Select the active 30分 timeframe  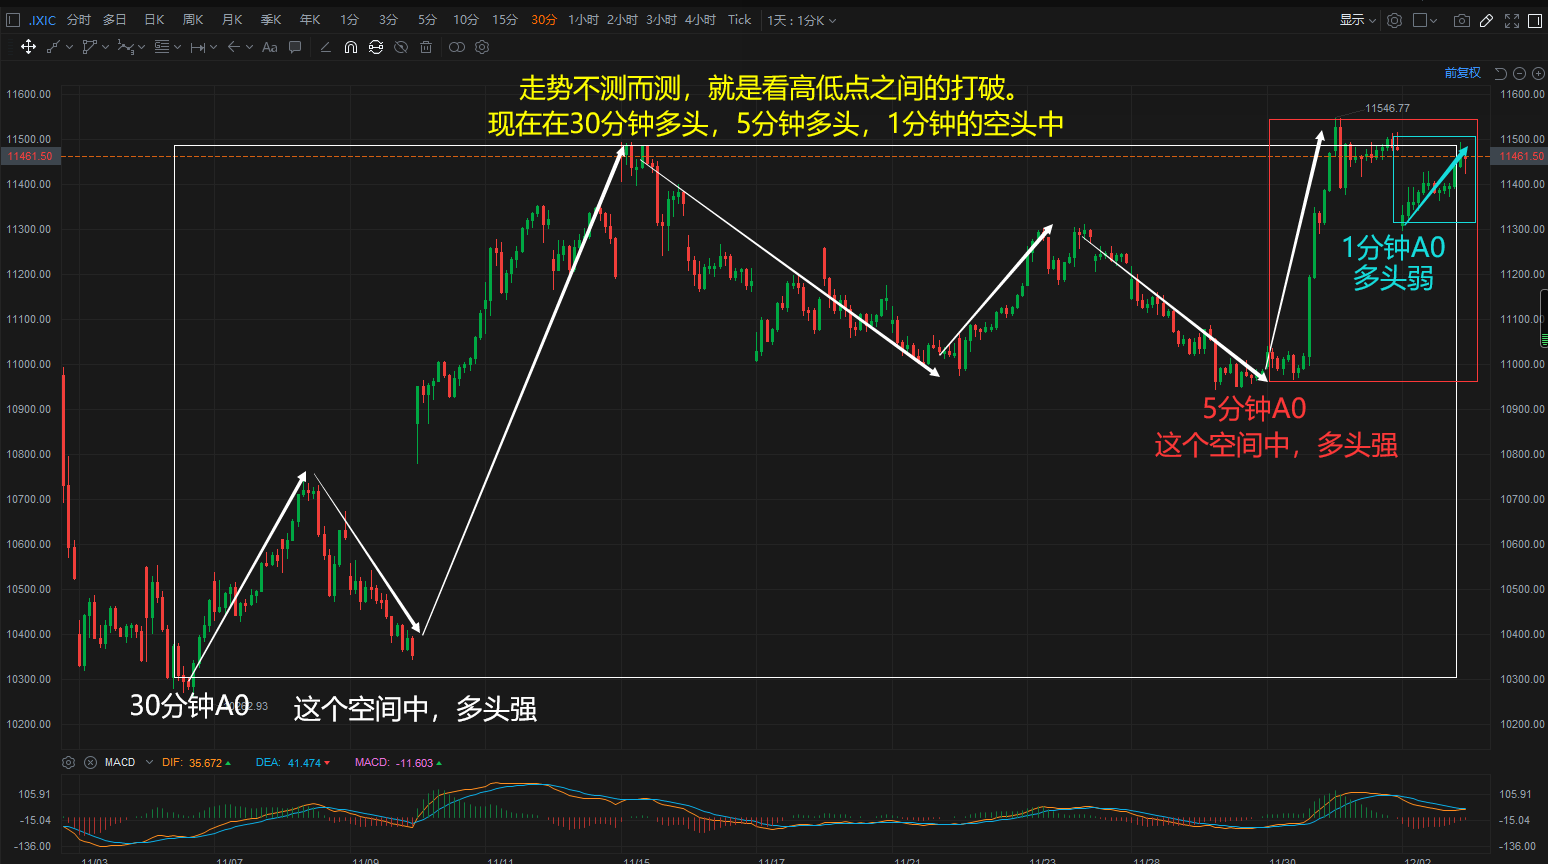(x=544, y=20)
